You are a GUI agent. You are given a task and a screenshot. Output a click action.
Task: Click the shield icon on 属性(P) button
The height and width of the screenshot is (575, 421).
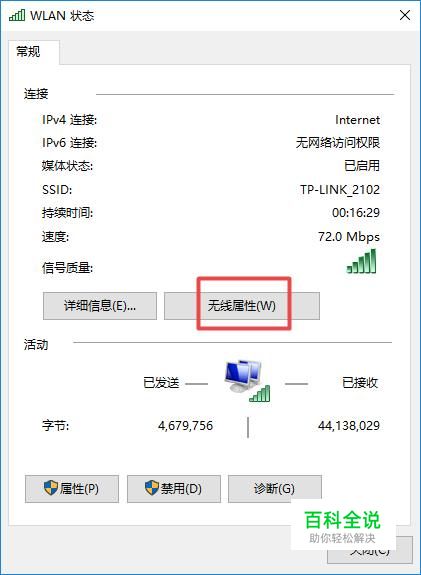click(51, 488)
